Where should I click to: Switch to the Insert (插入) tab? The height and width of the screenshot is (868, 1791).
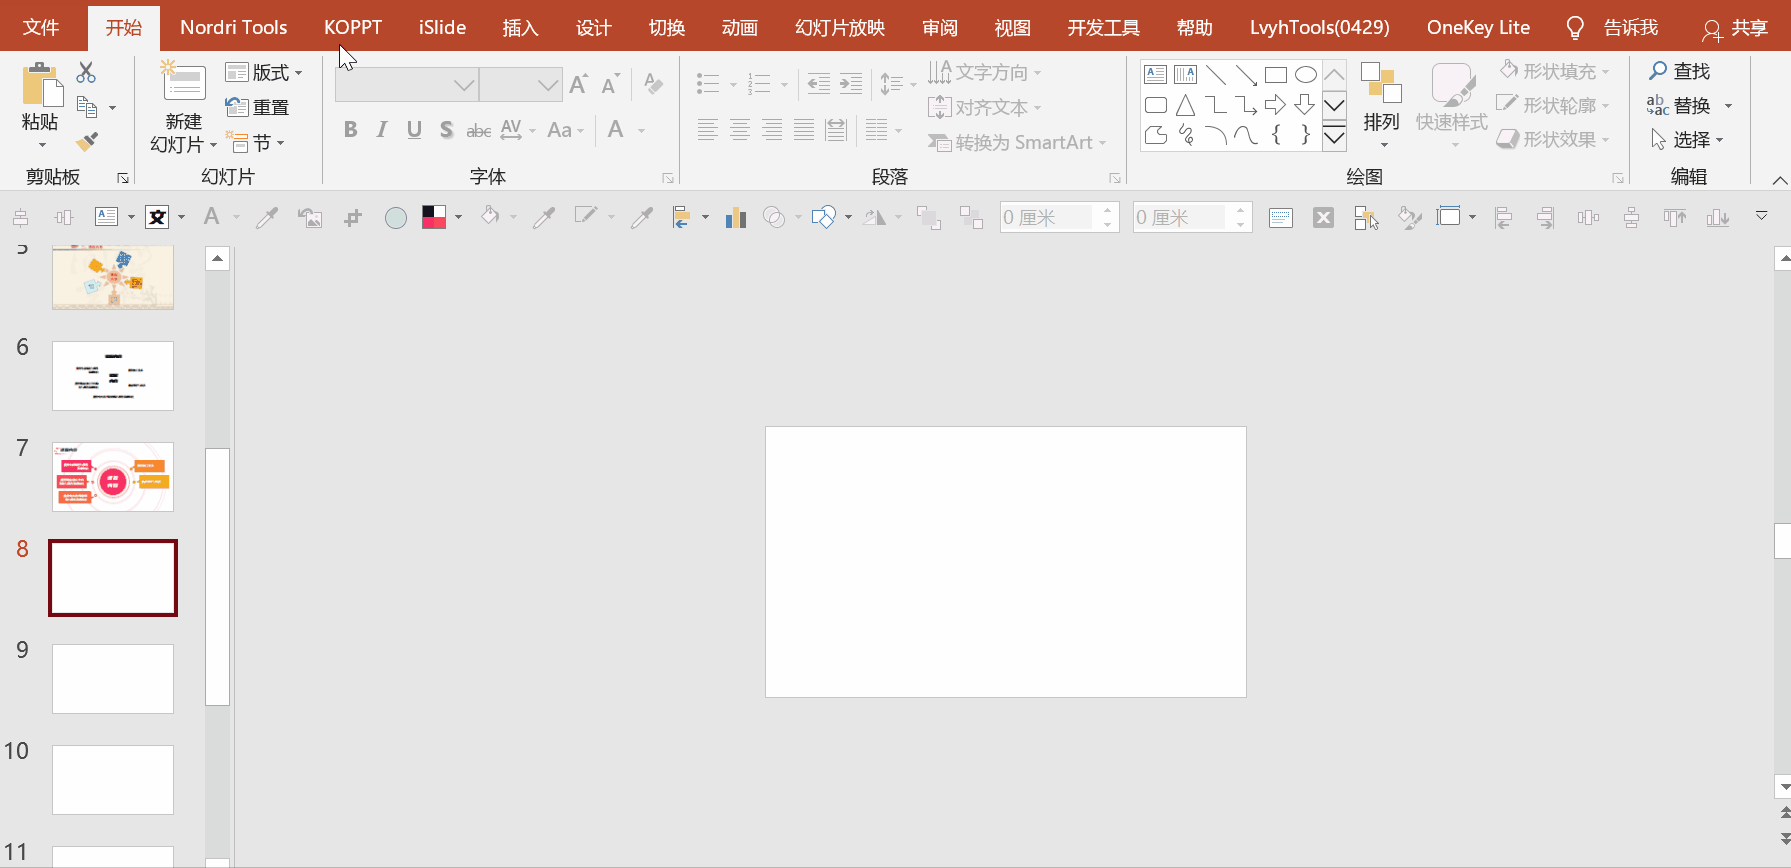[520, 27]
